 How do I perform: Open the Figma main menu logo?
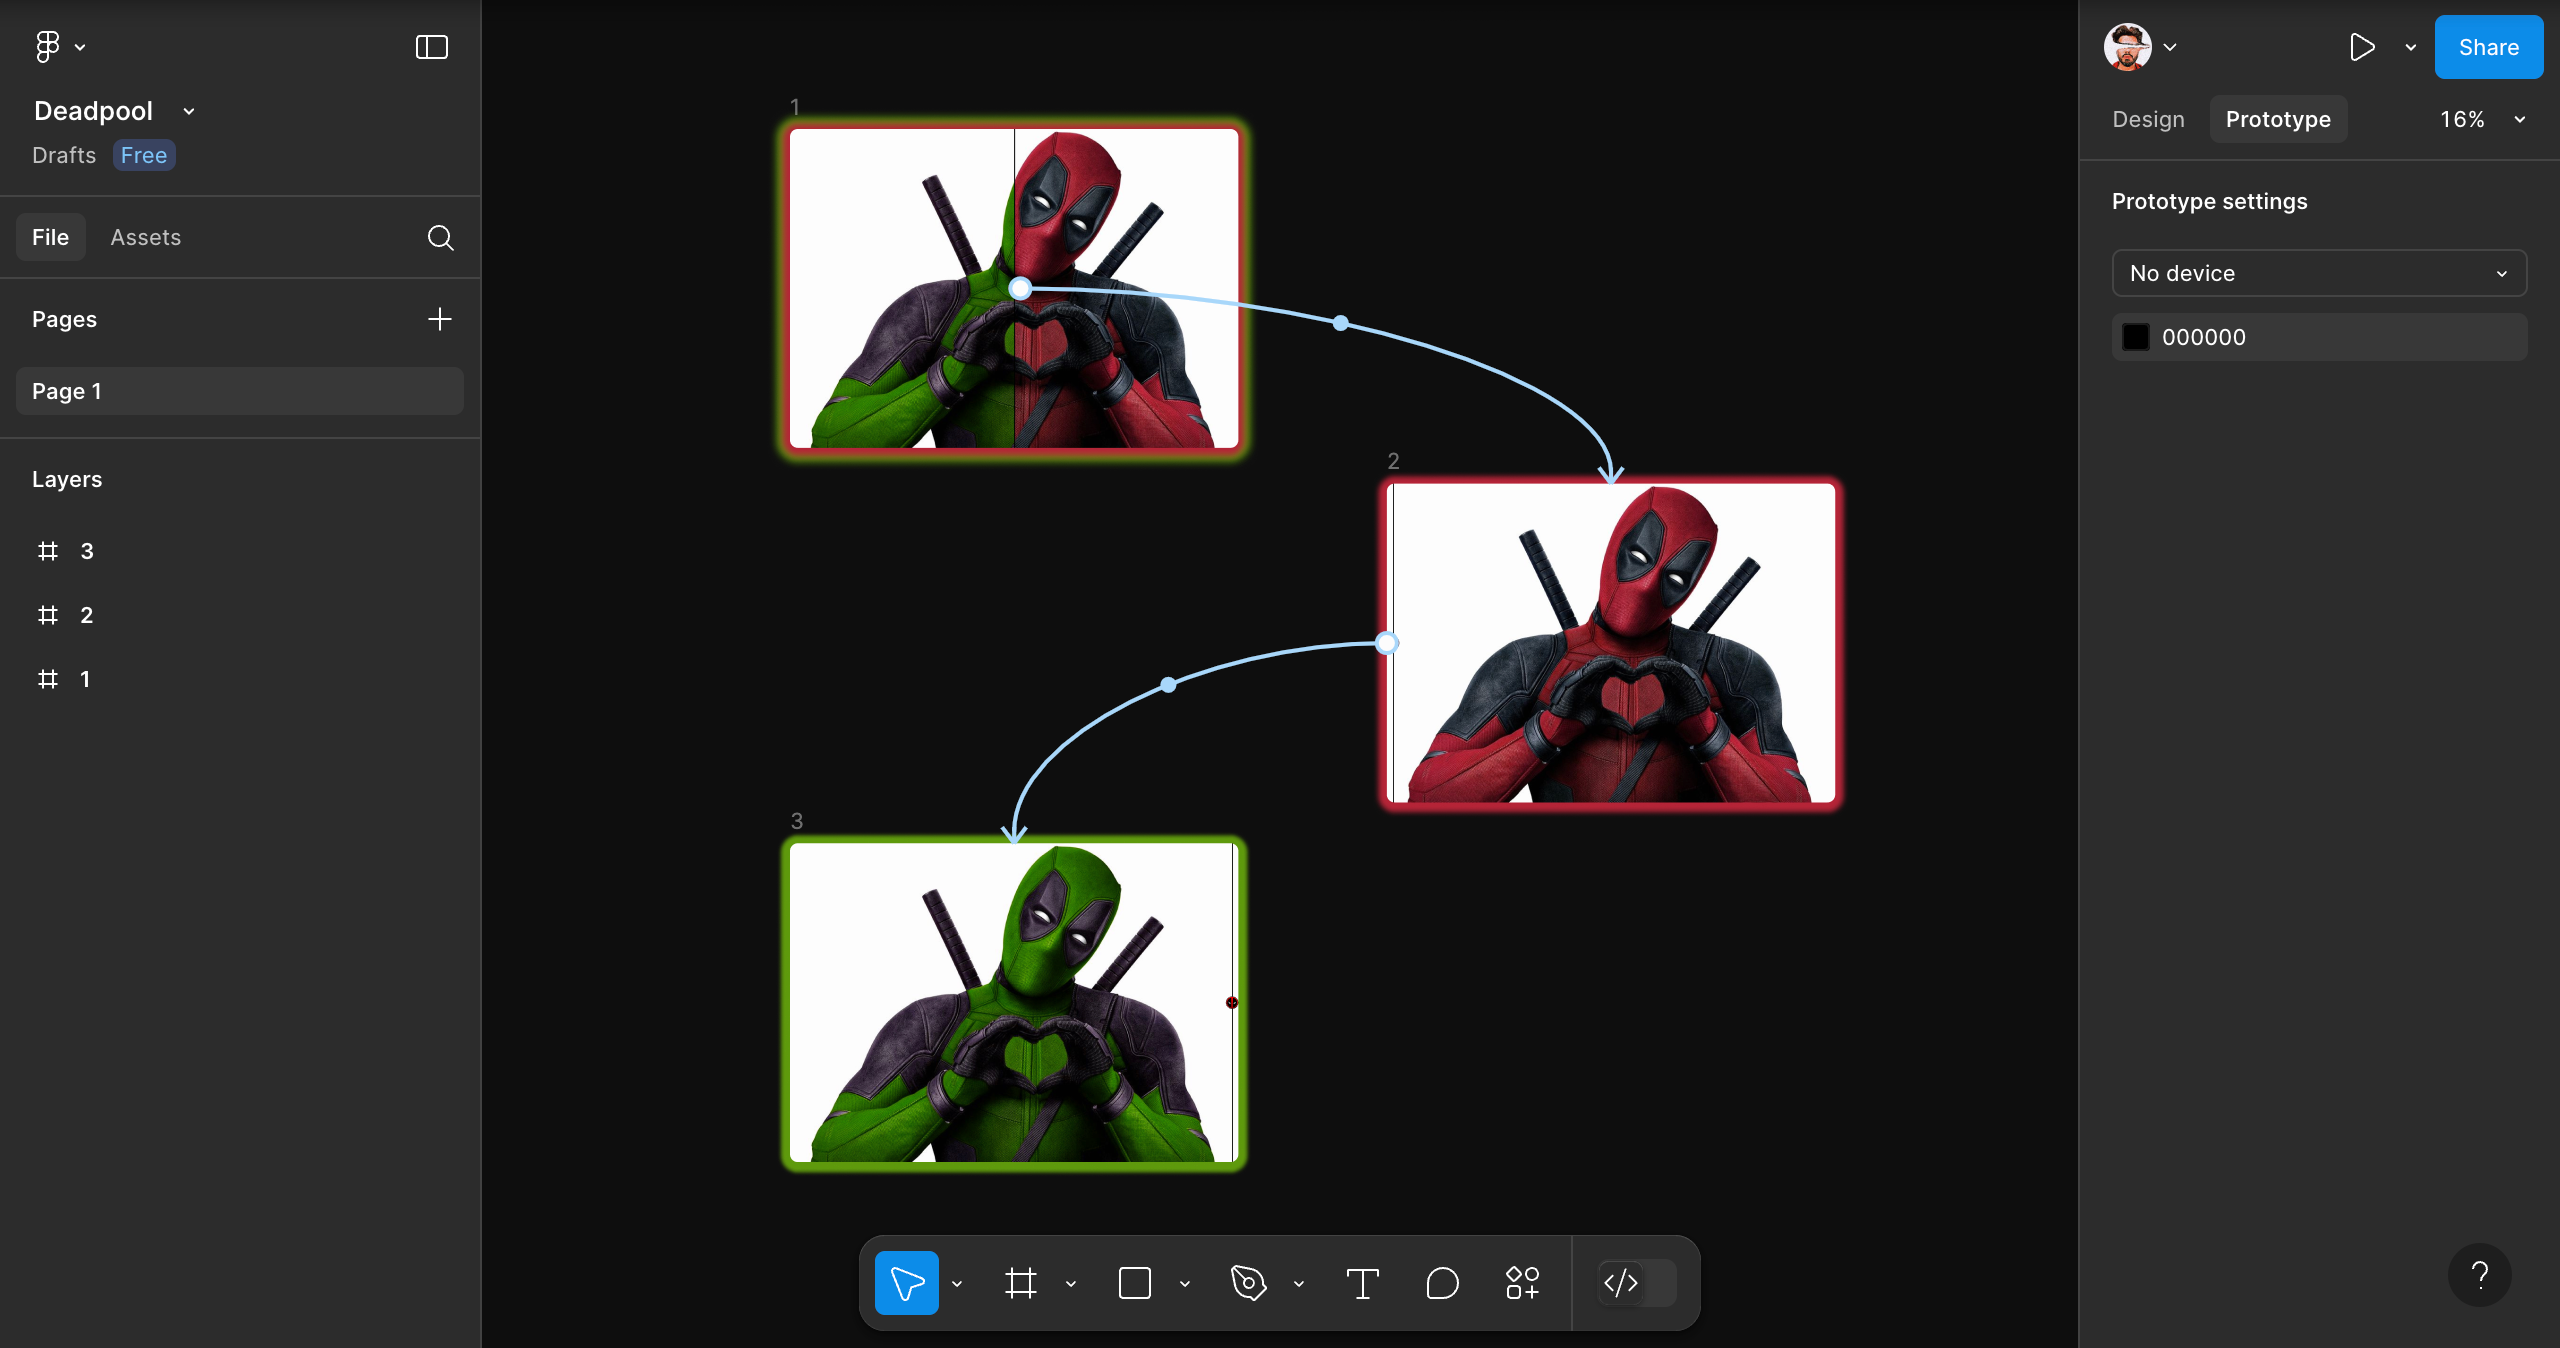48,46
